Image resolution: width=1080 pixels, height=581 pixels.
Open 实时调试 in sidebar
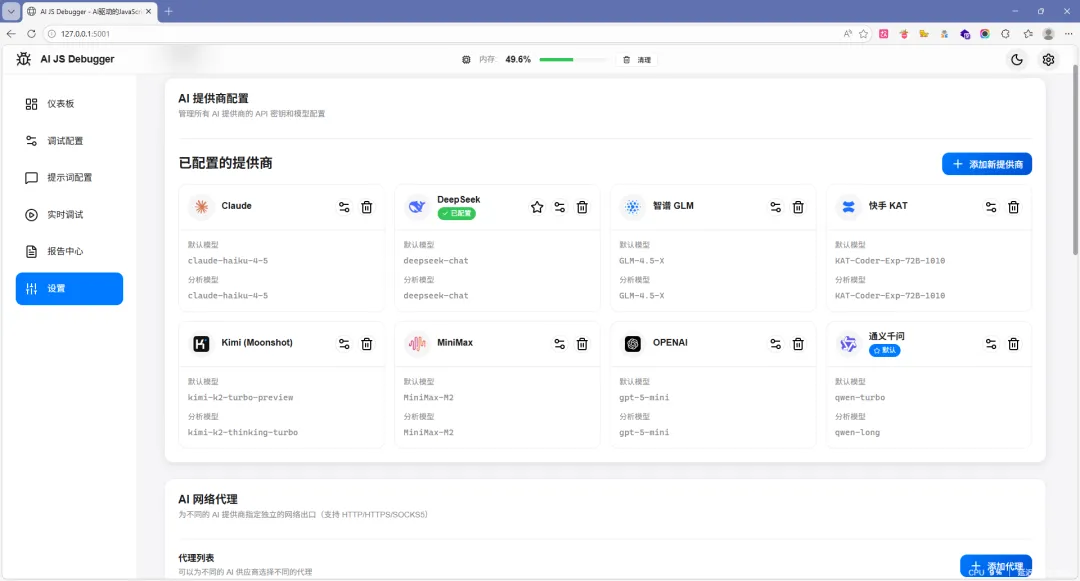[x=69, y=215]
